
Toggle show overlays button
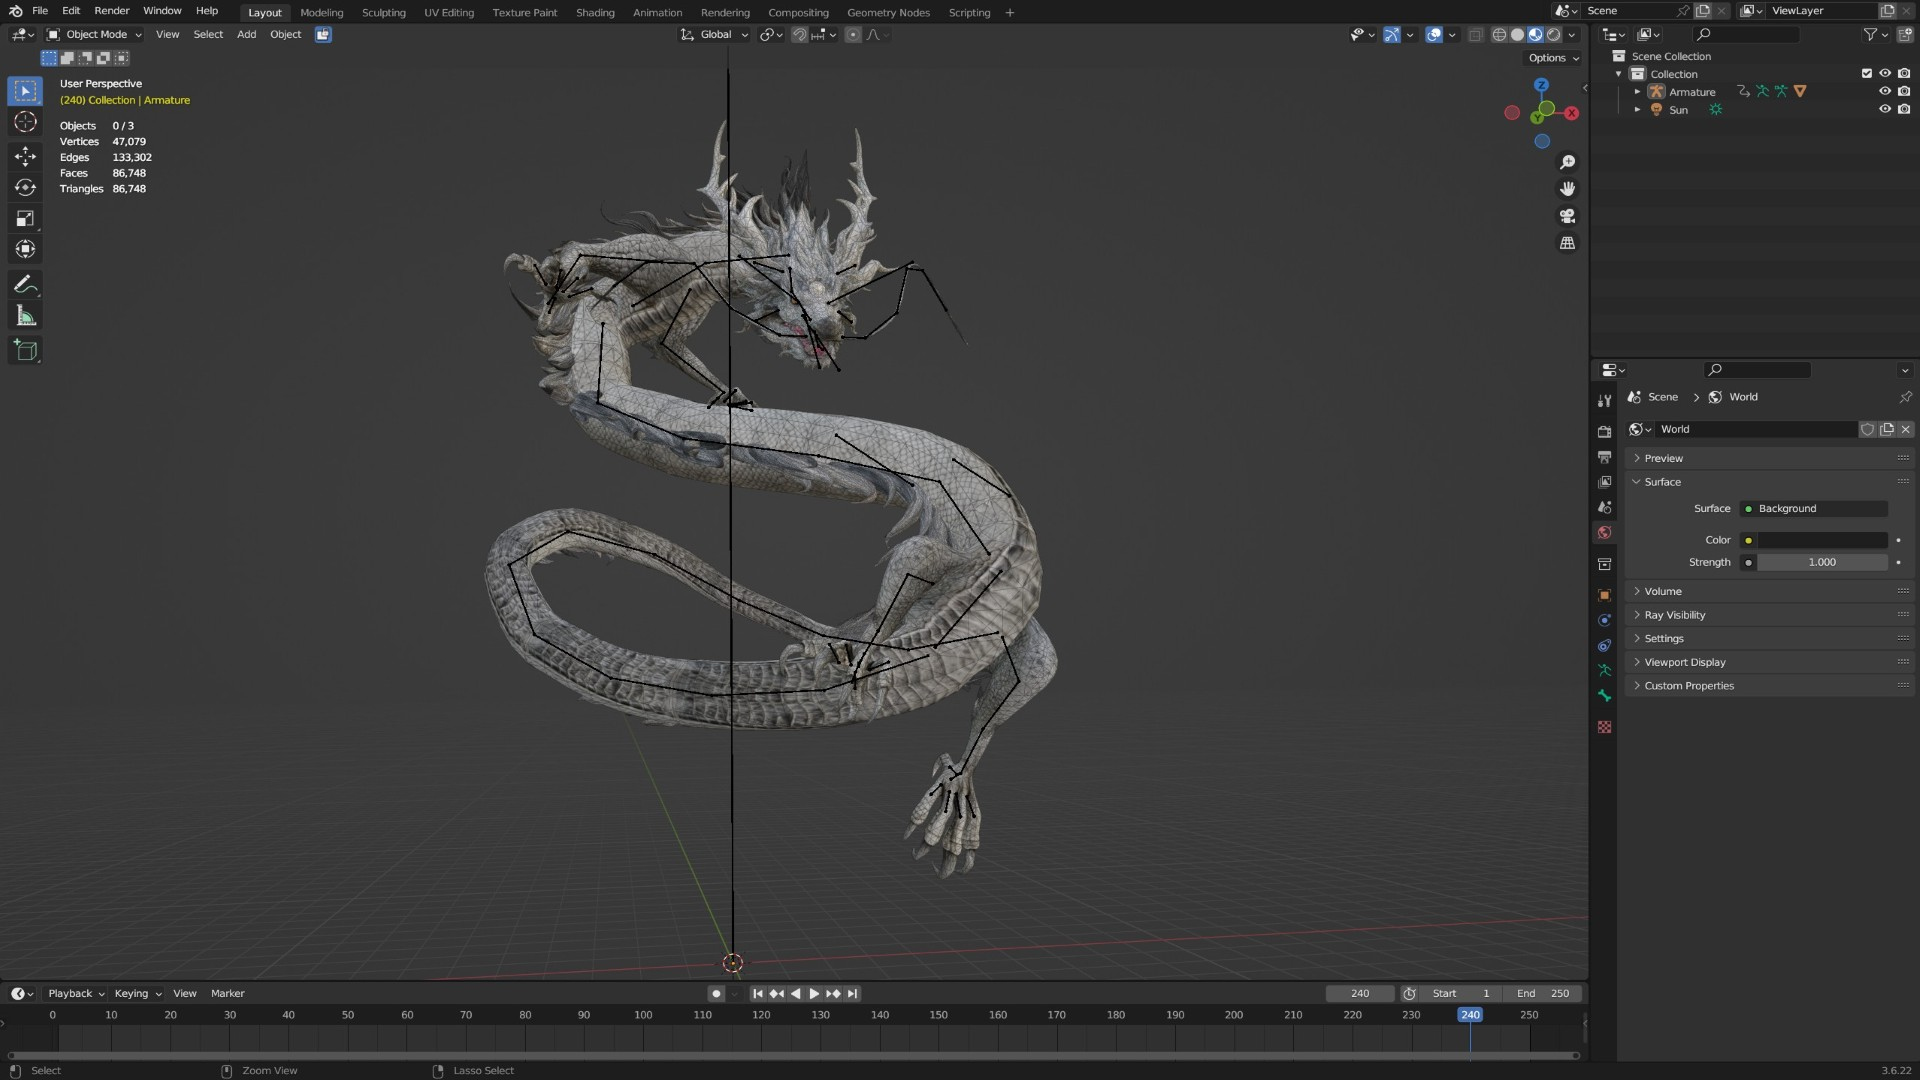point(1434,34)
